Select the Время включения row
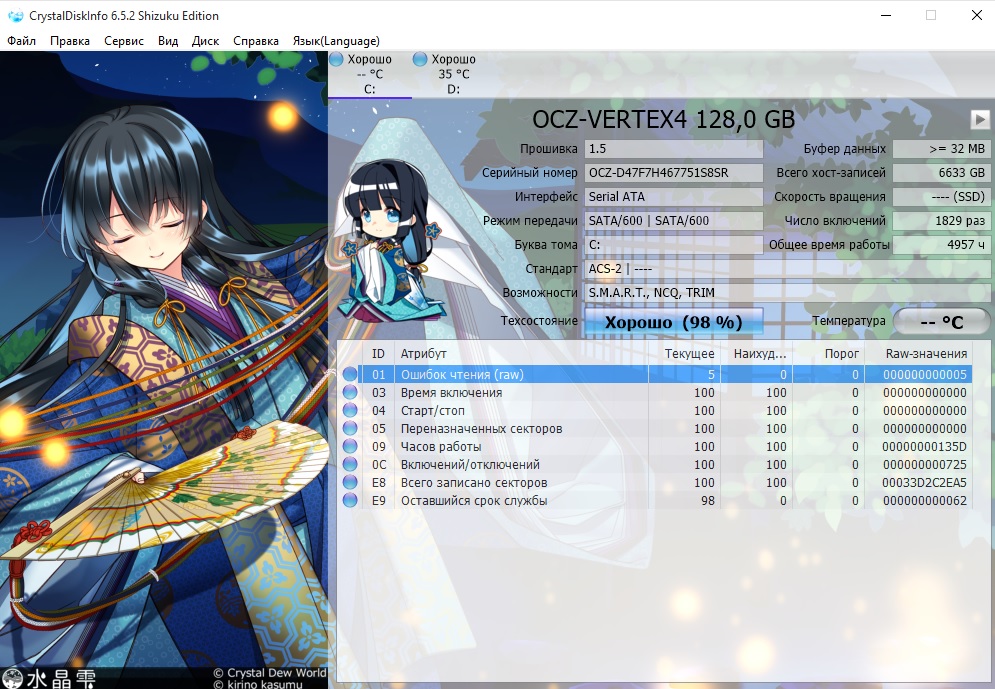 point(654,393)
